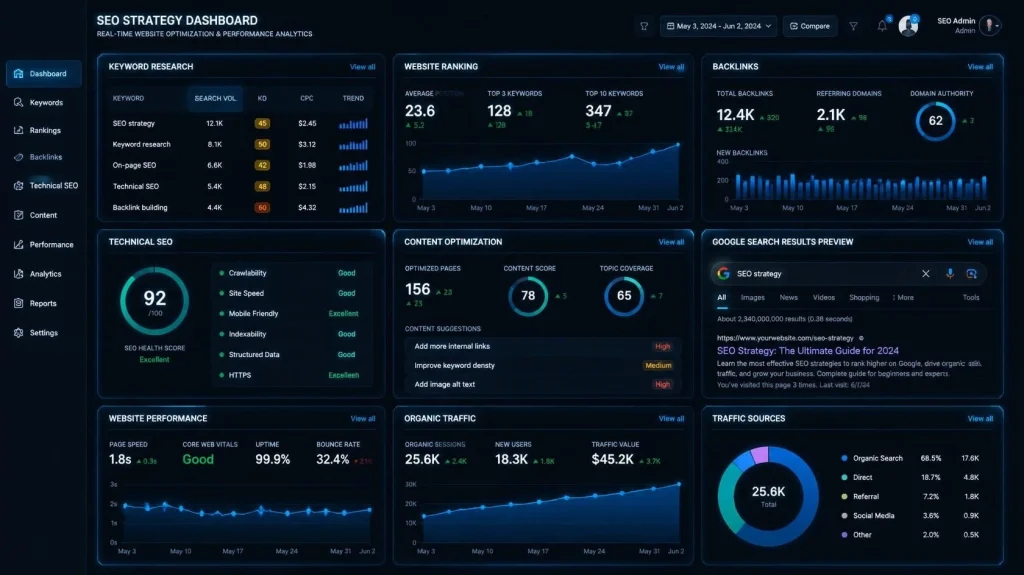Viewport: 1024px width, 575px height.
Task: Click the Keywords magnifier icon in sidebar
Action: 18,103
